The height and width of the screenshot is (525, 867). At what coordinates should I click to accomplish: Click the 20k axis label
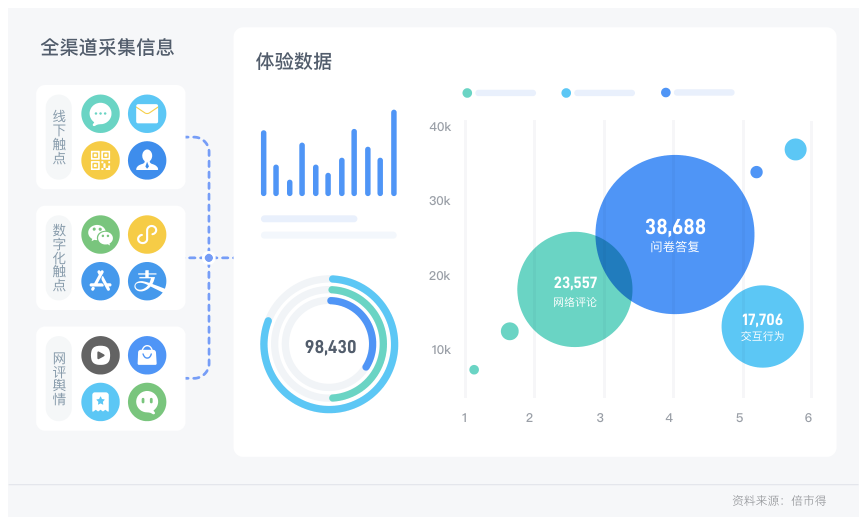click(440, 276)
